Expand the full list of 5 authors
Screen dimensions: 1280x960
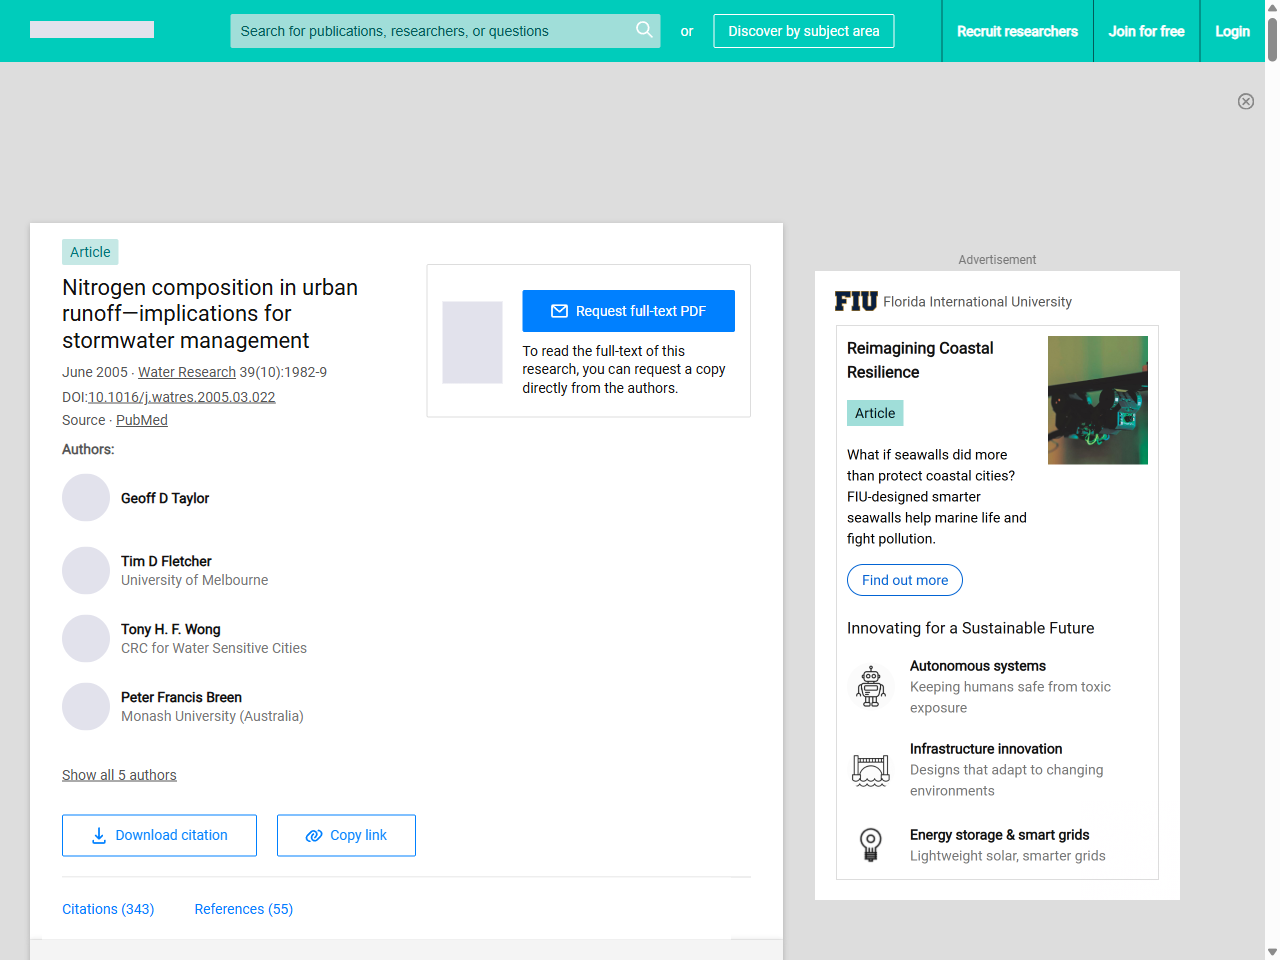point(119,775)
